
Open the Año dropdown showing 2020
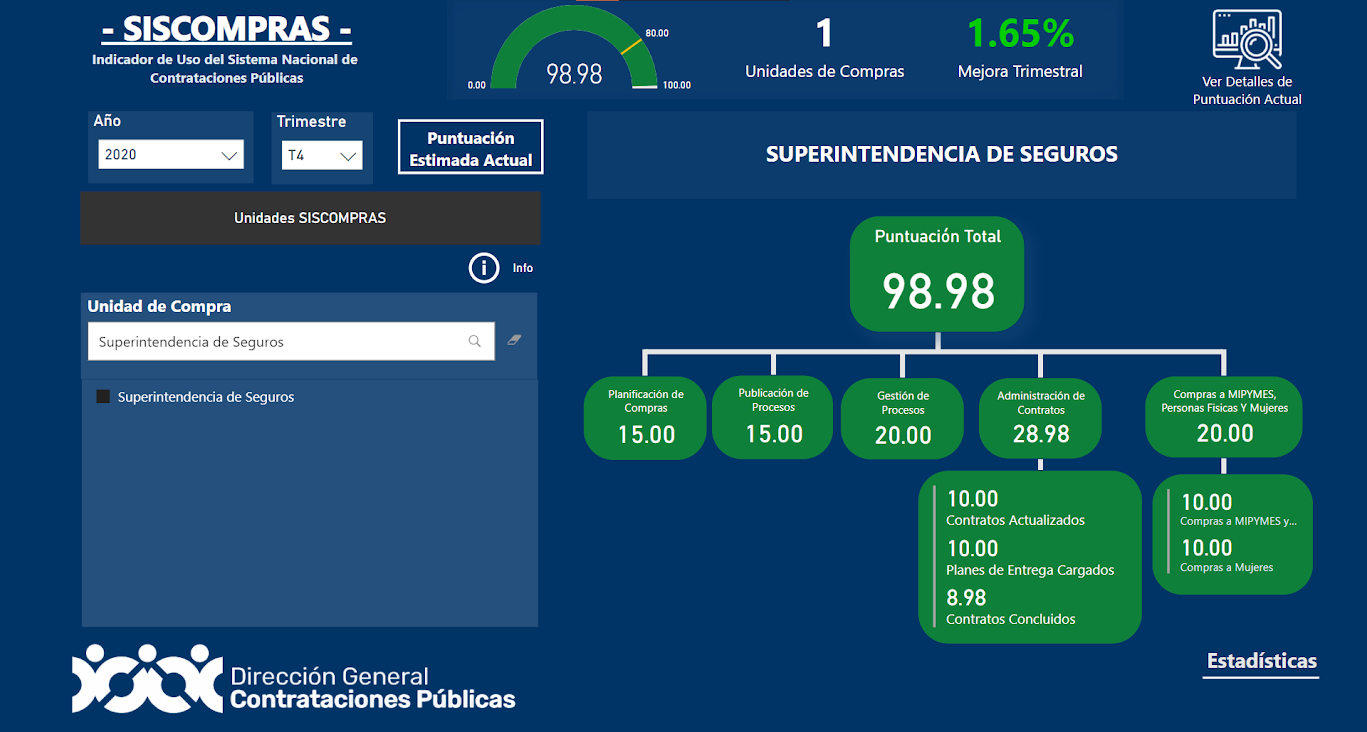tap(170, 154)
